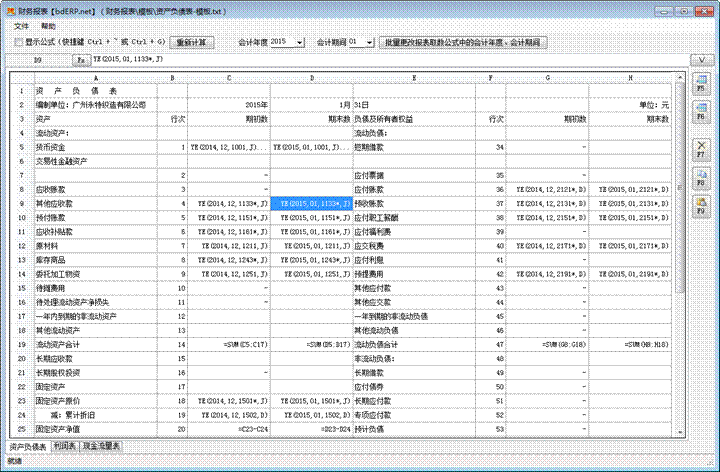Screen dimensions: 720x472
Task: Open the 帮助 menu
Action: pos(48,26)
